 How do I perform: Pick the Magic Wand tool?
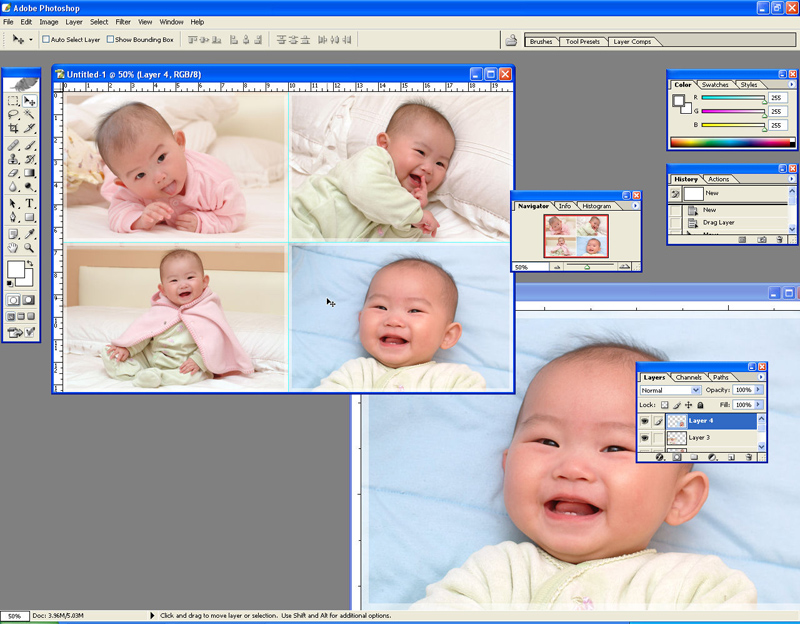[30, 115]
